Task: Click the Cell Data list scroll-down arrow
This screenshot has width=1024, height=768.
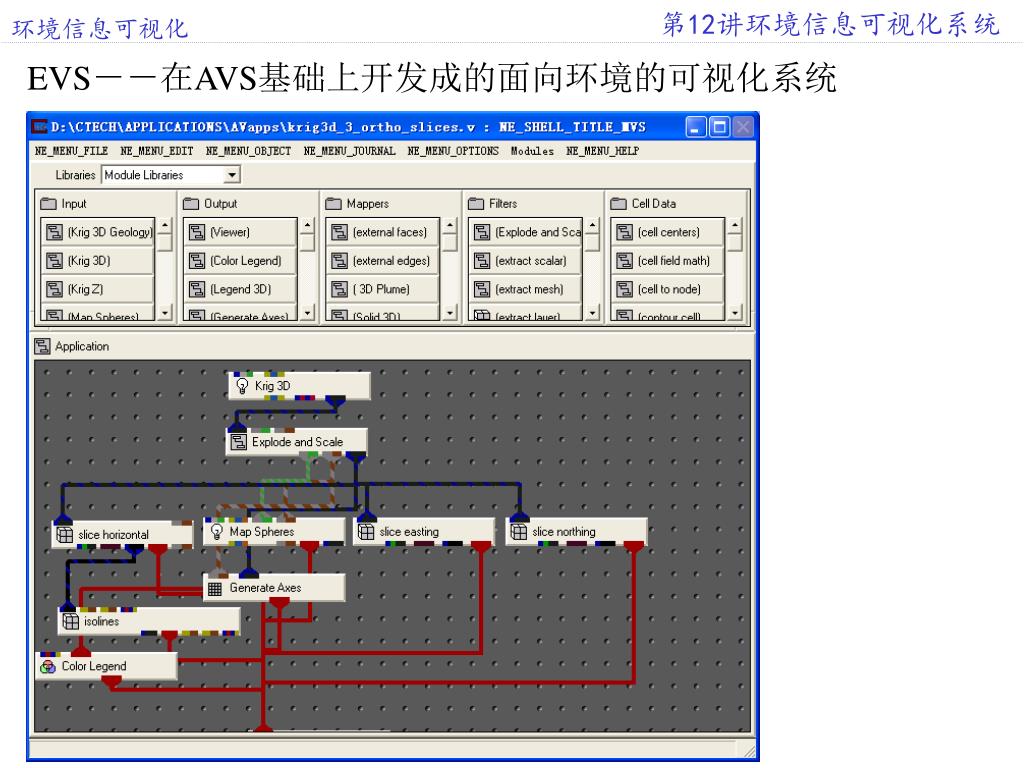Action: (x=735, y=313)
